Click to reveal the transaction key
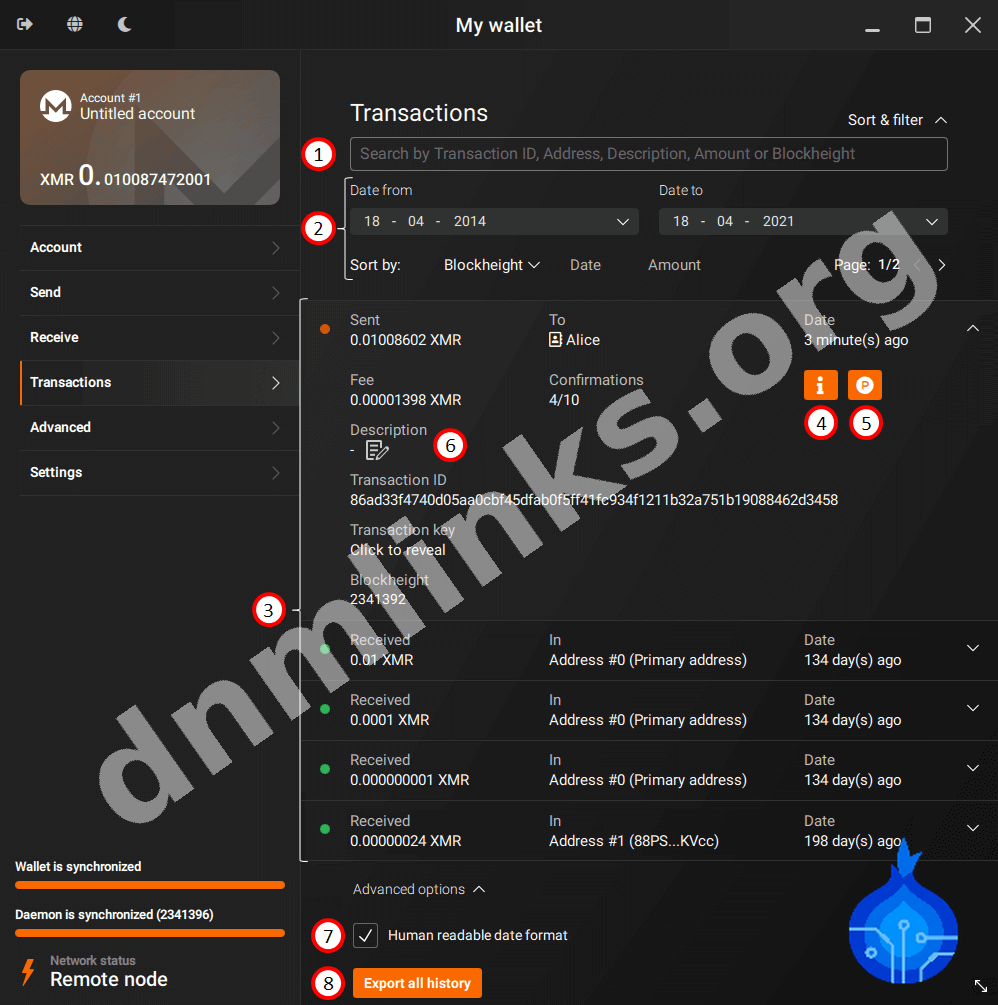This screenshot has width=998, height=1005. pos(398,550)
